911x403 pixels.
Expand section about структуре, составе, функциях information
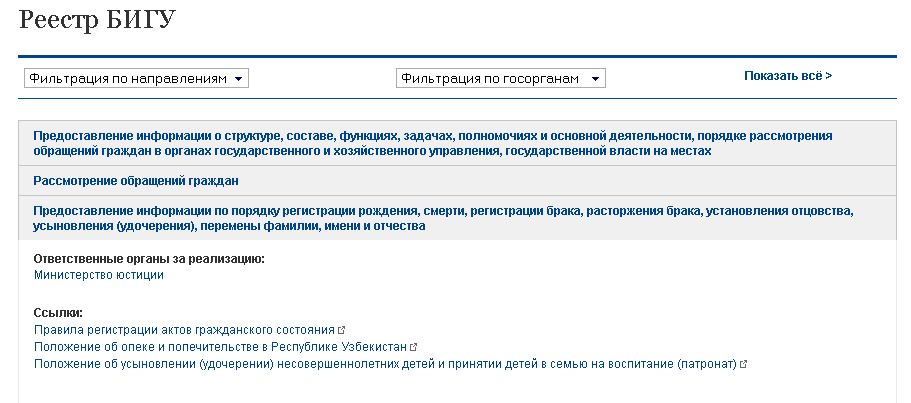432,143
